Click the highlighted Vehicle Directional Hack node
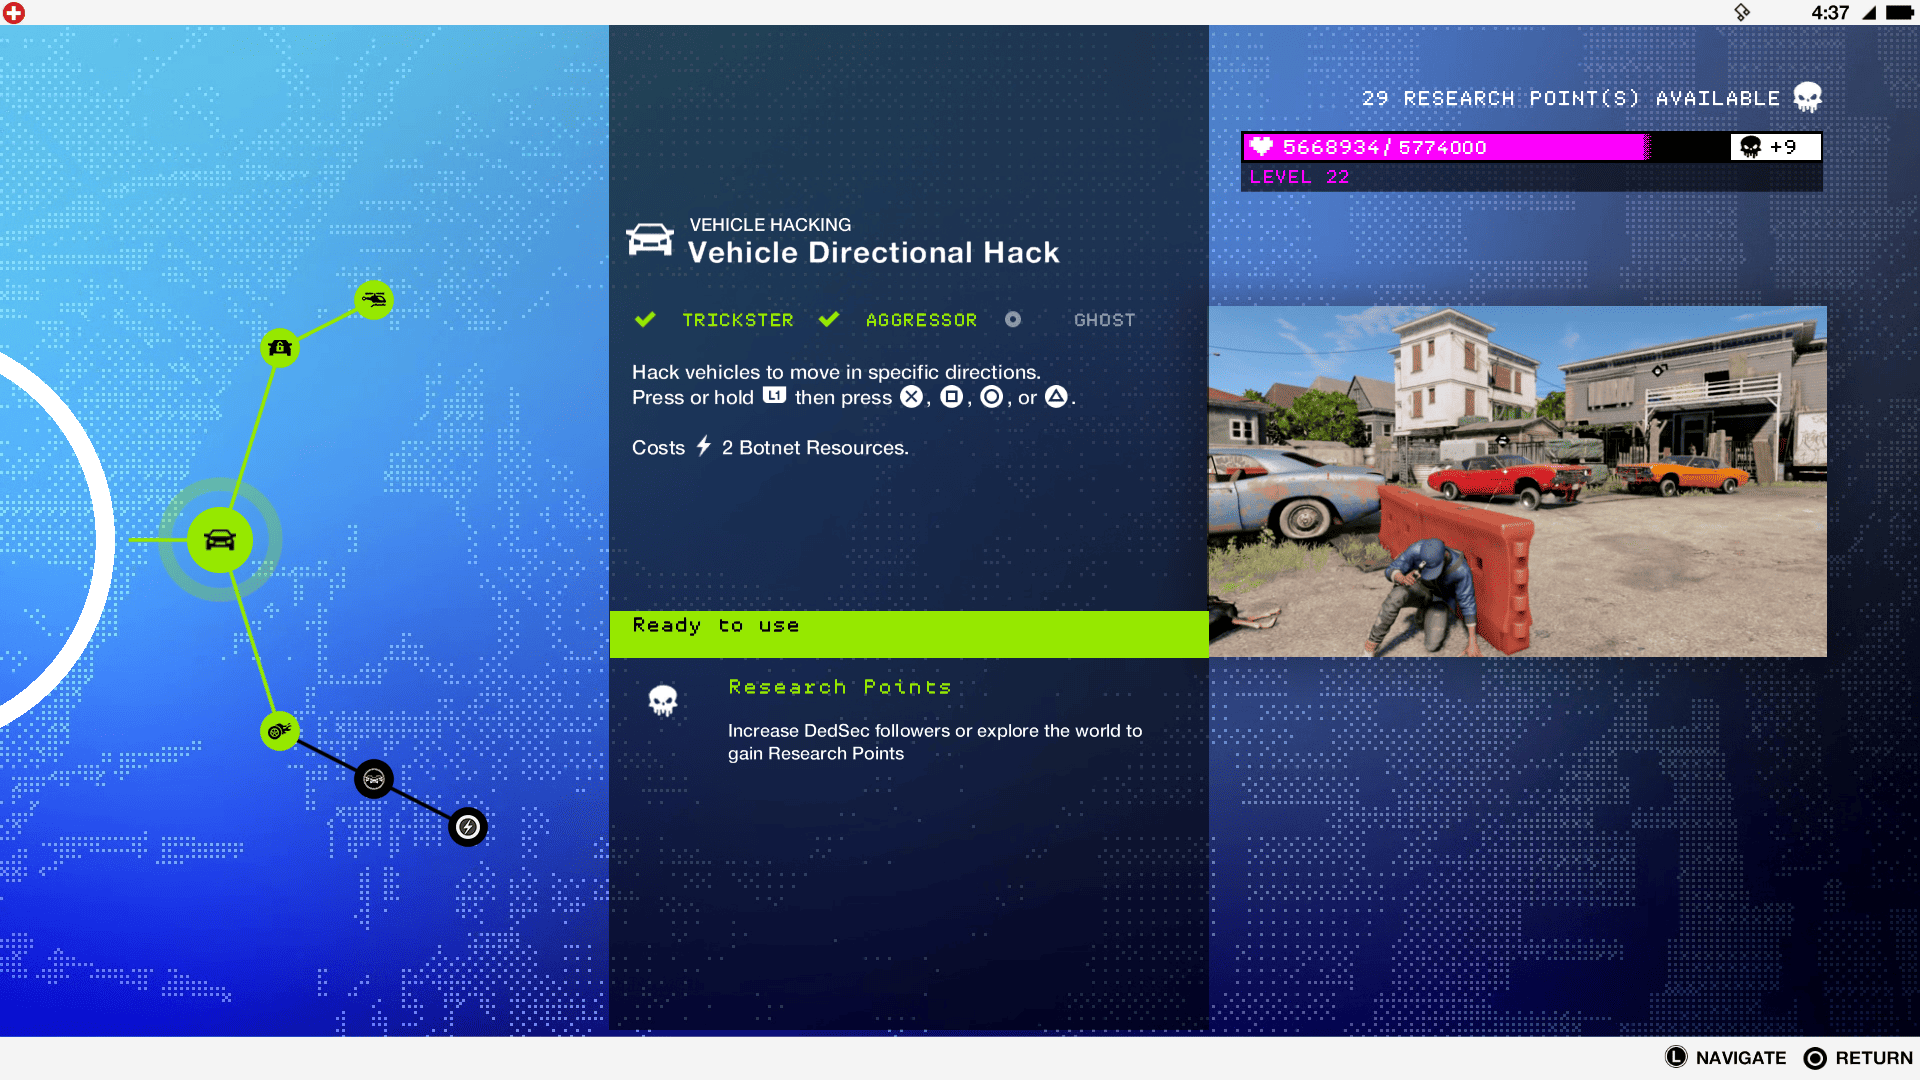Screen dimensions: 1920x1080 coord(220,540)
